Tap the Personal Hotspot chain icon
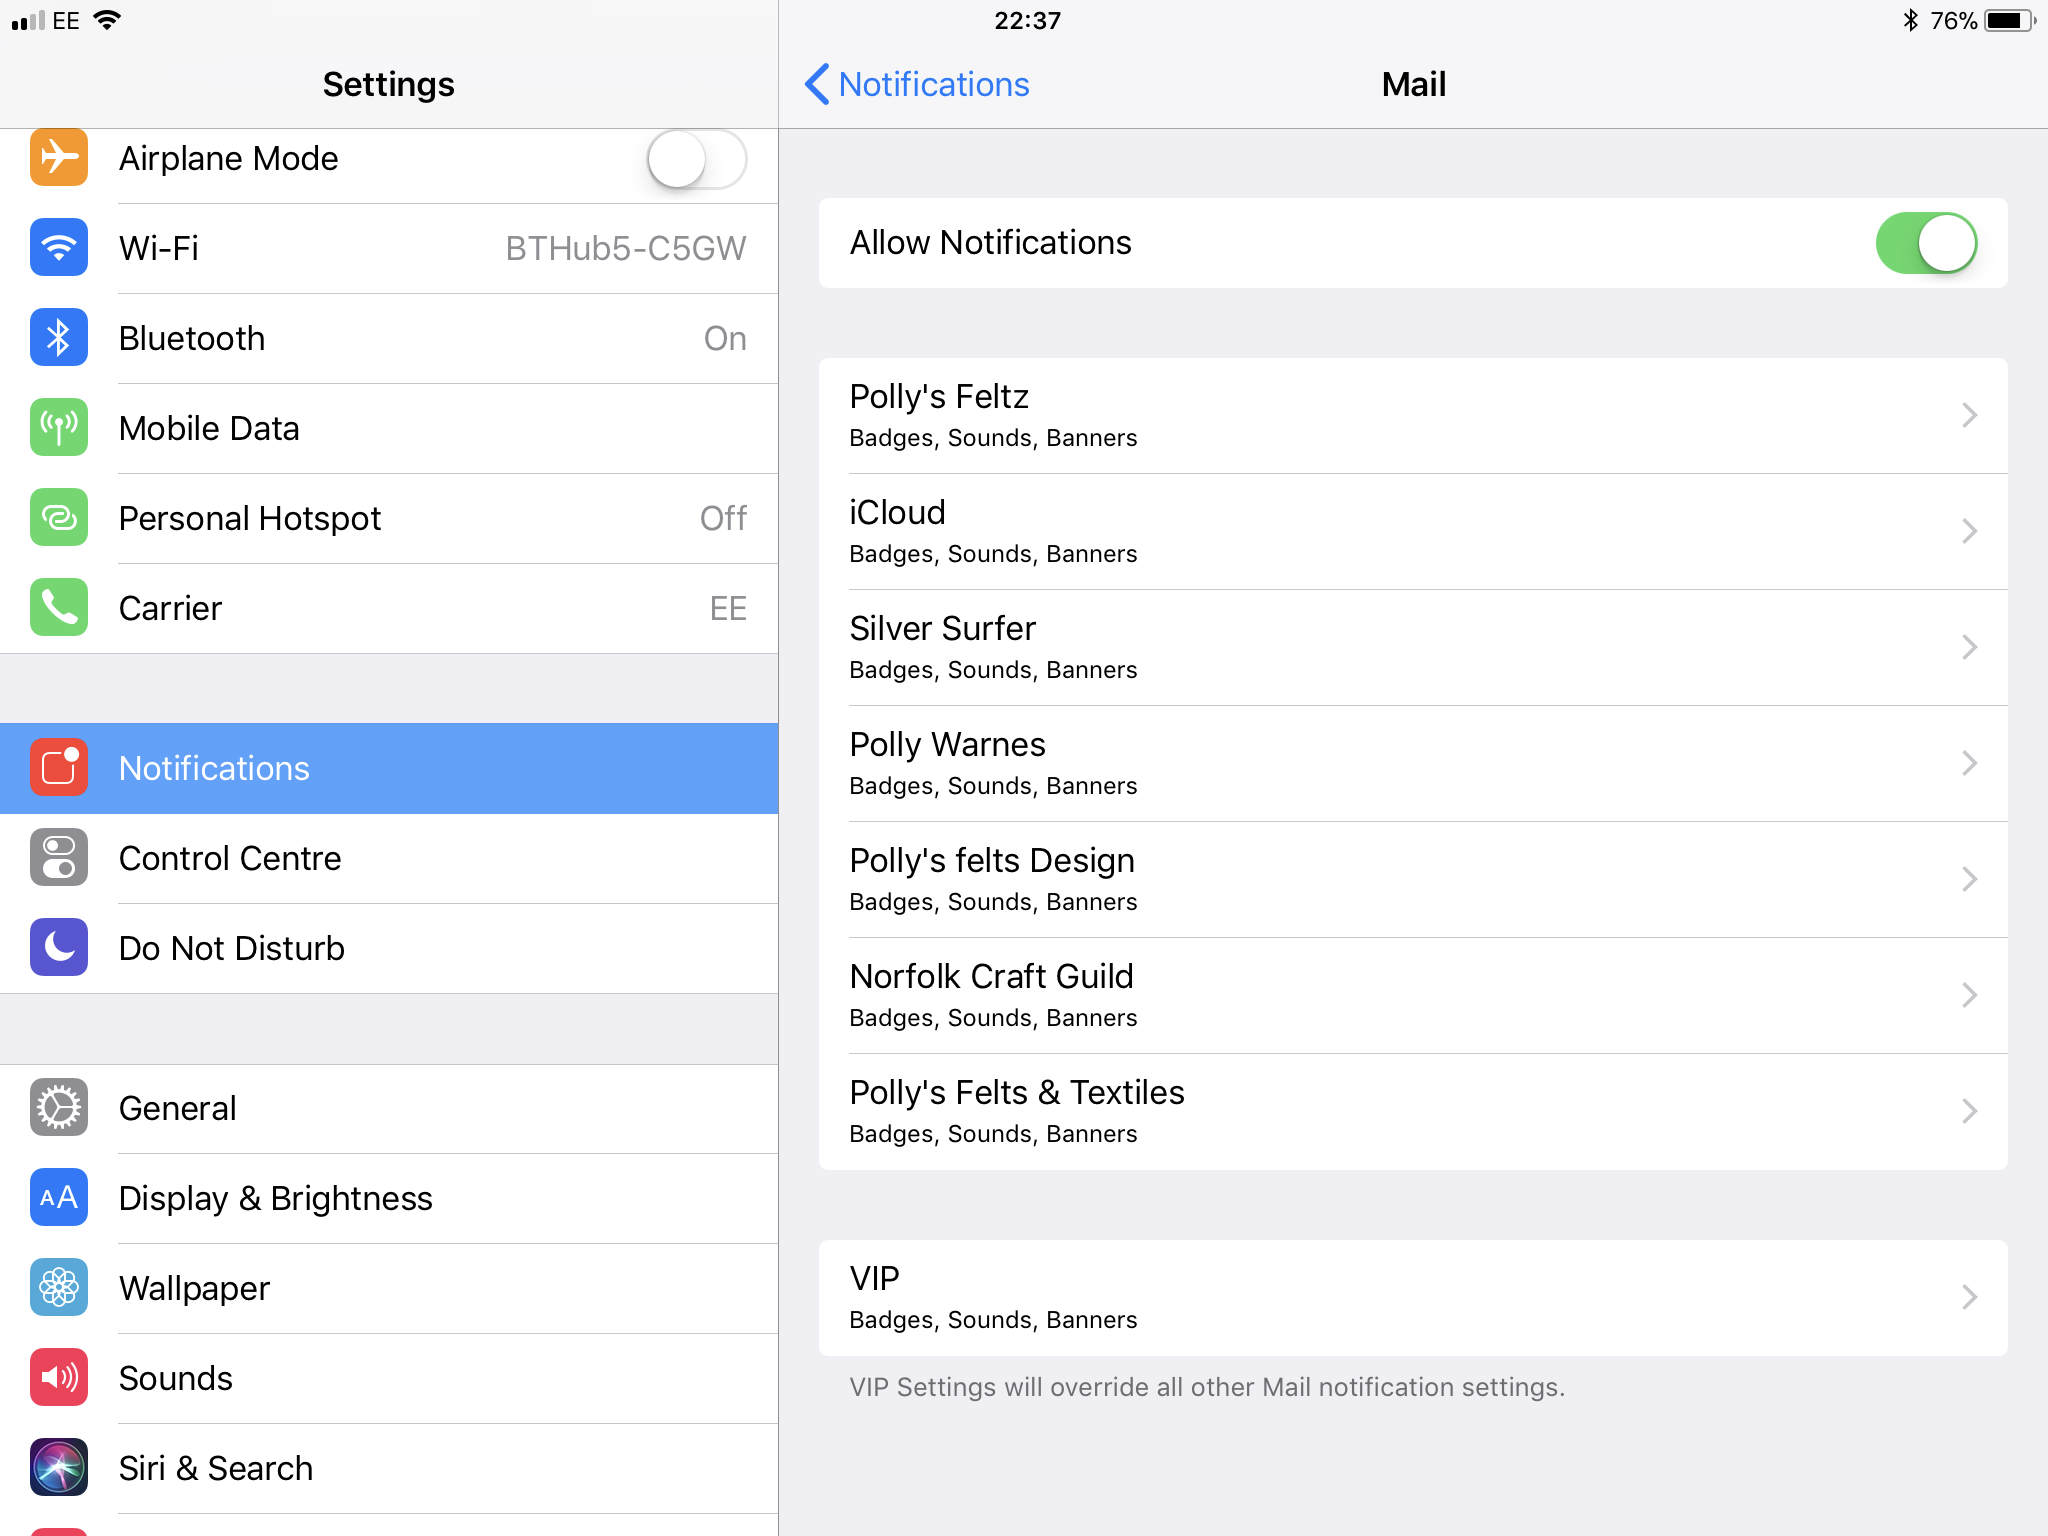This screenshot has height=1536, width=2048. pos(59,518)
